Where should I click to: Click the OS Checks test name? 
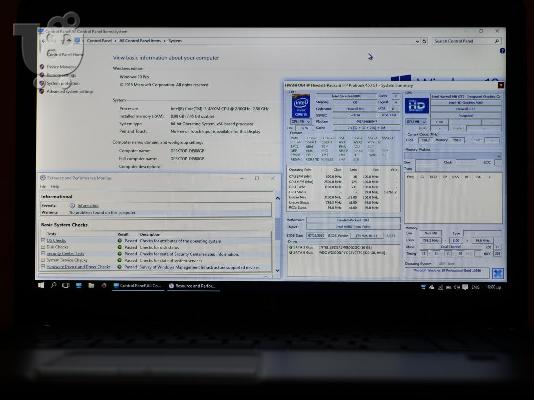[x=56, y=241]
